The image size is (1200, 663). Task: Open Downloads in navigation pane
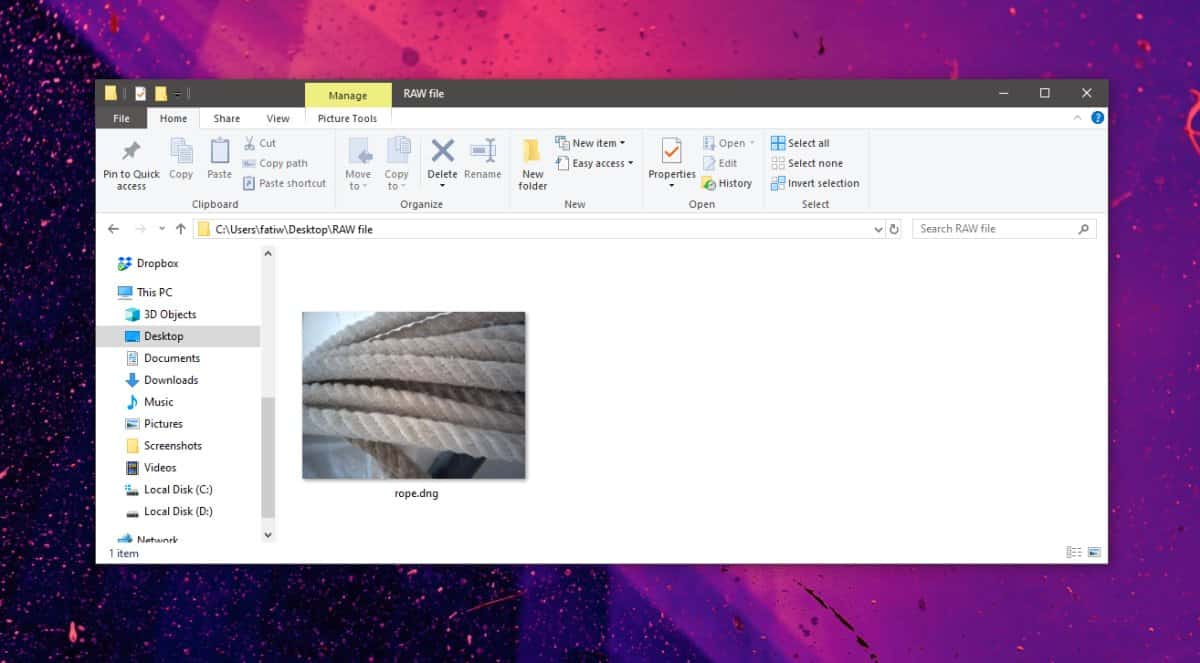(x=170, y=380)
